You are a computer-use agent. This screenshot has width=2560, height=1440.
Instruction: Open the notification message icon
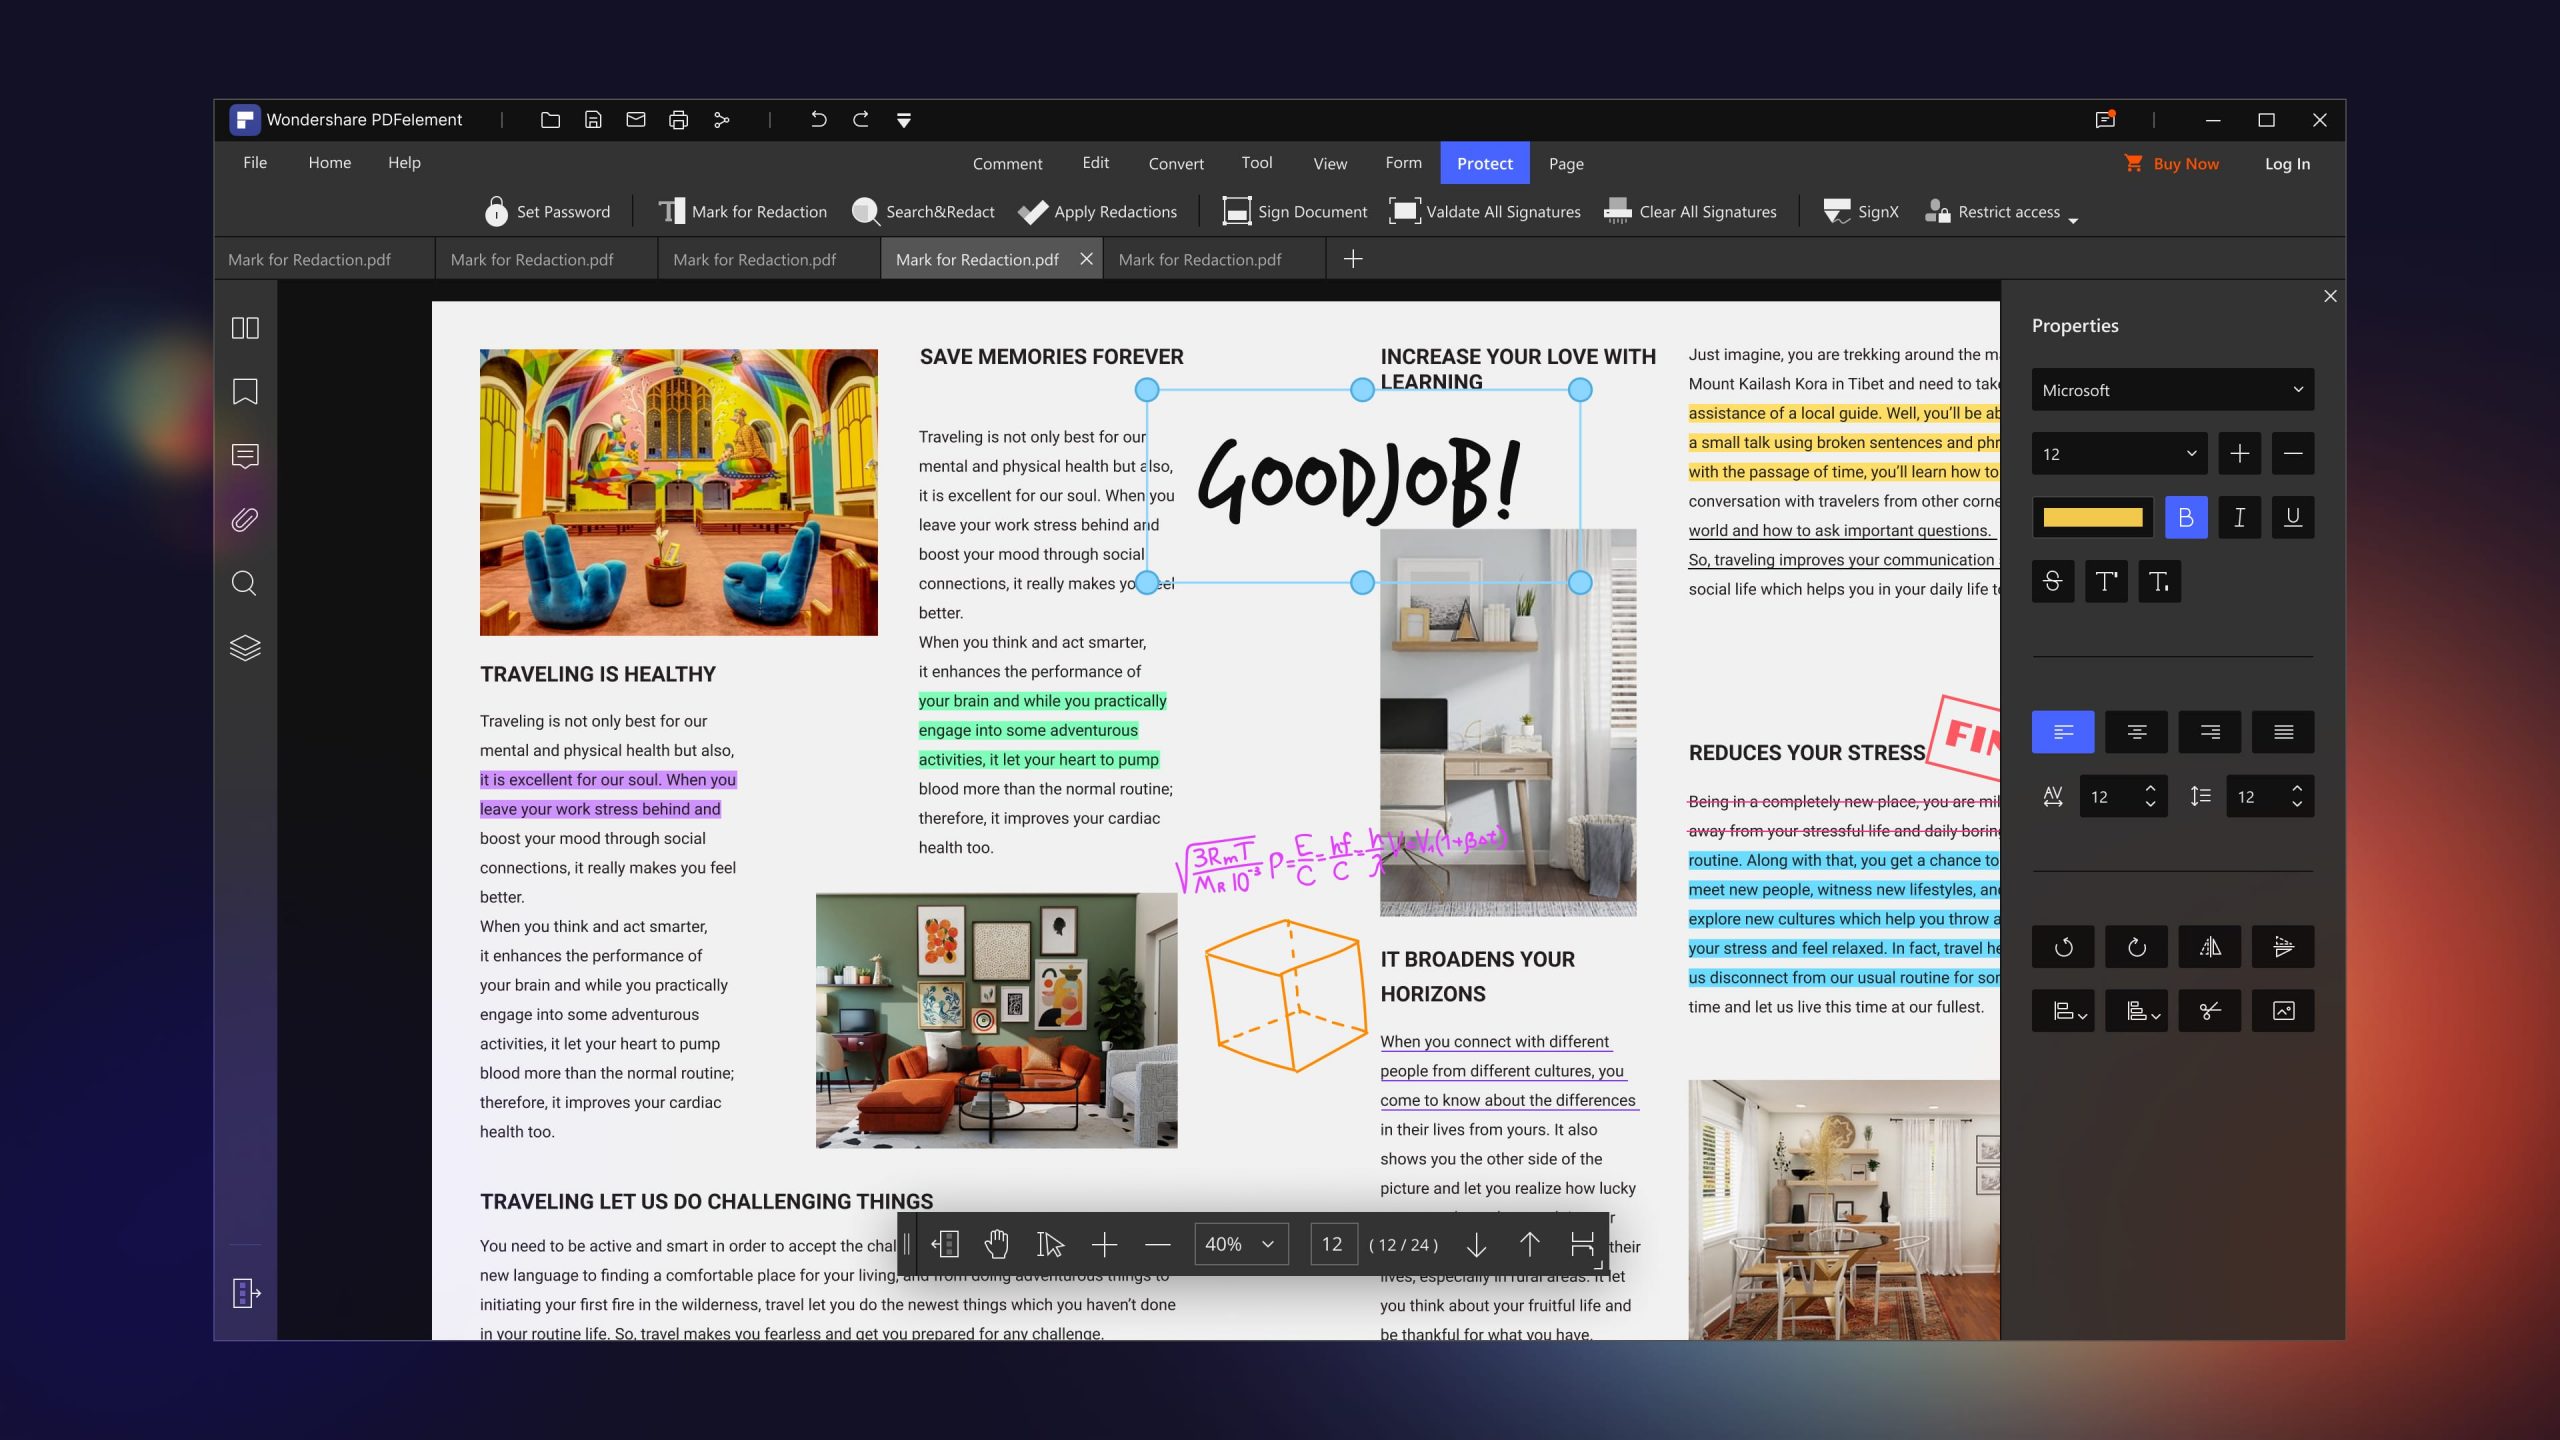click(x=2105, y=120)
